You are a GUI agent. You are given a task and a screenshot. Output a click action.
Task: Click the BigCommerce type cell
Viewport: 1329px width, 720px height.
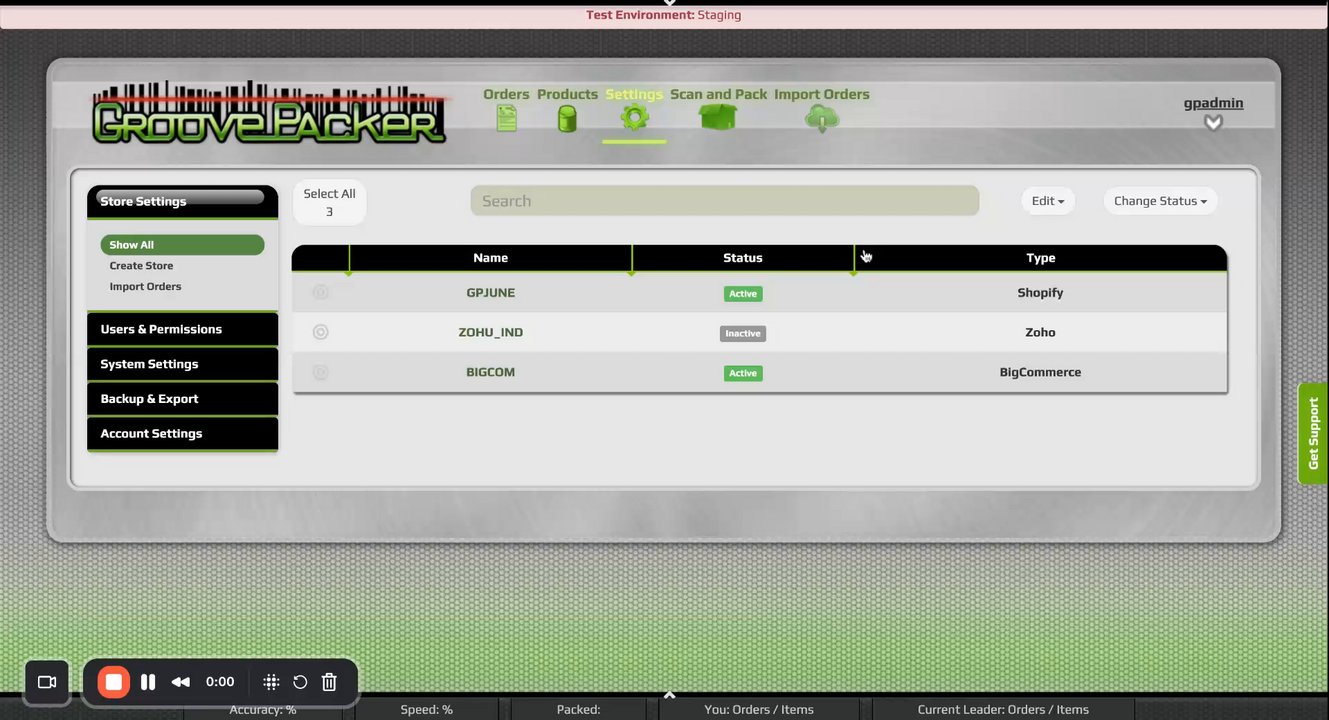1040,372
